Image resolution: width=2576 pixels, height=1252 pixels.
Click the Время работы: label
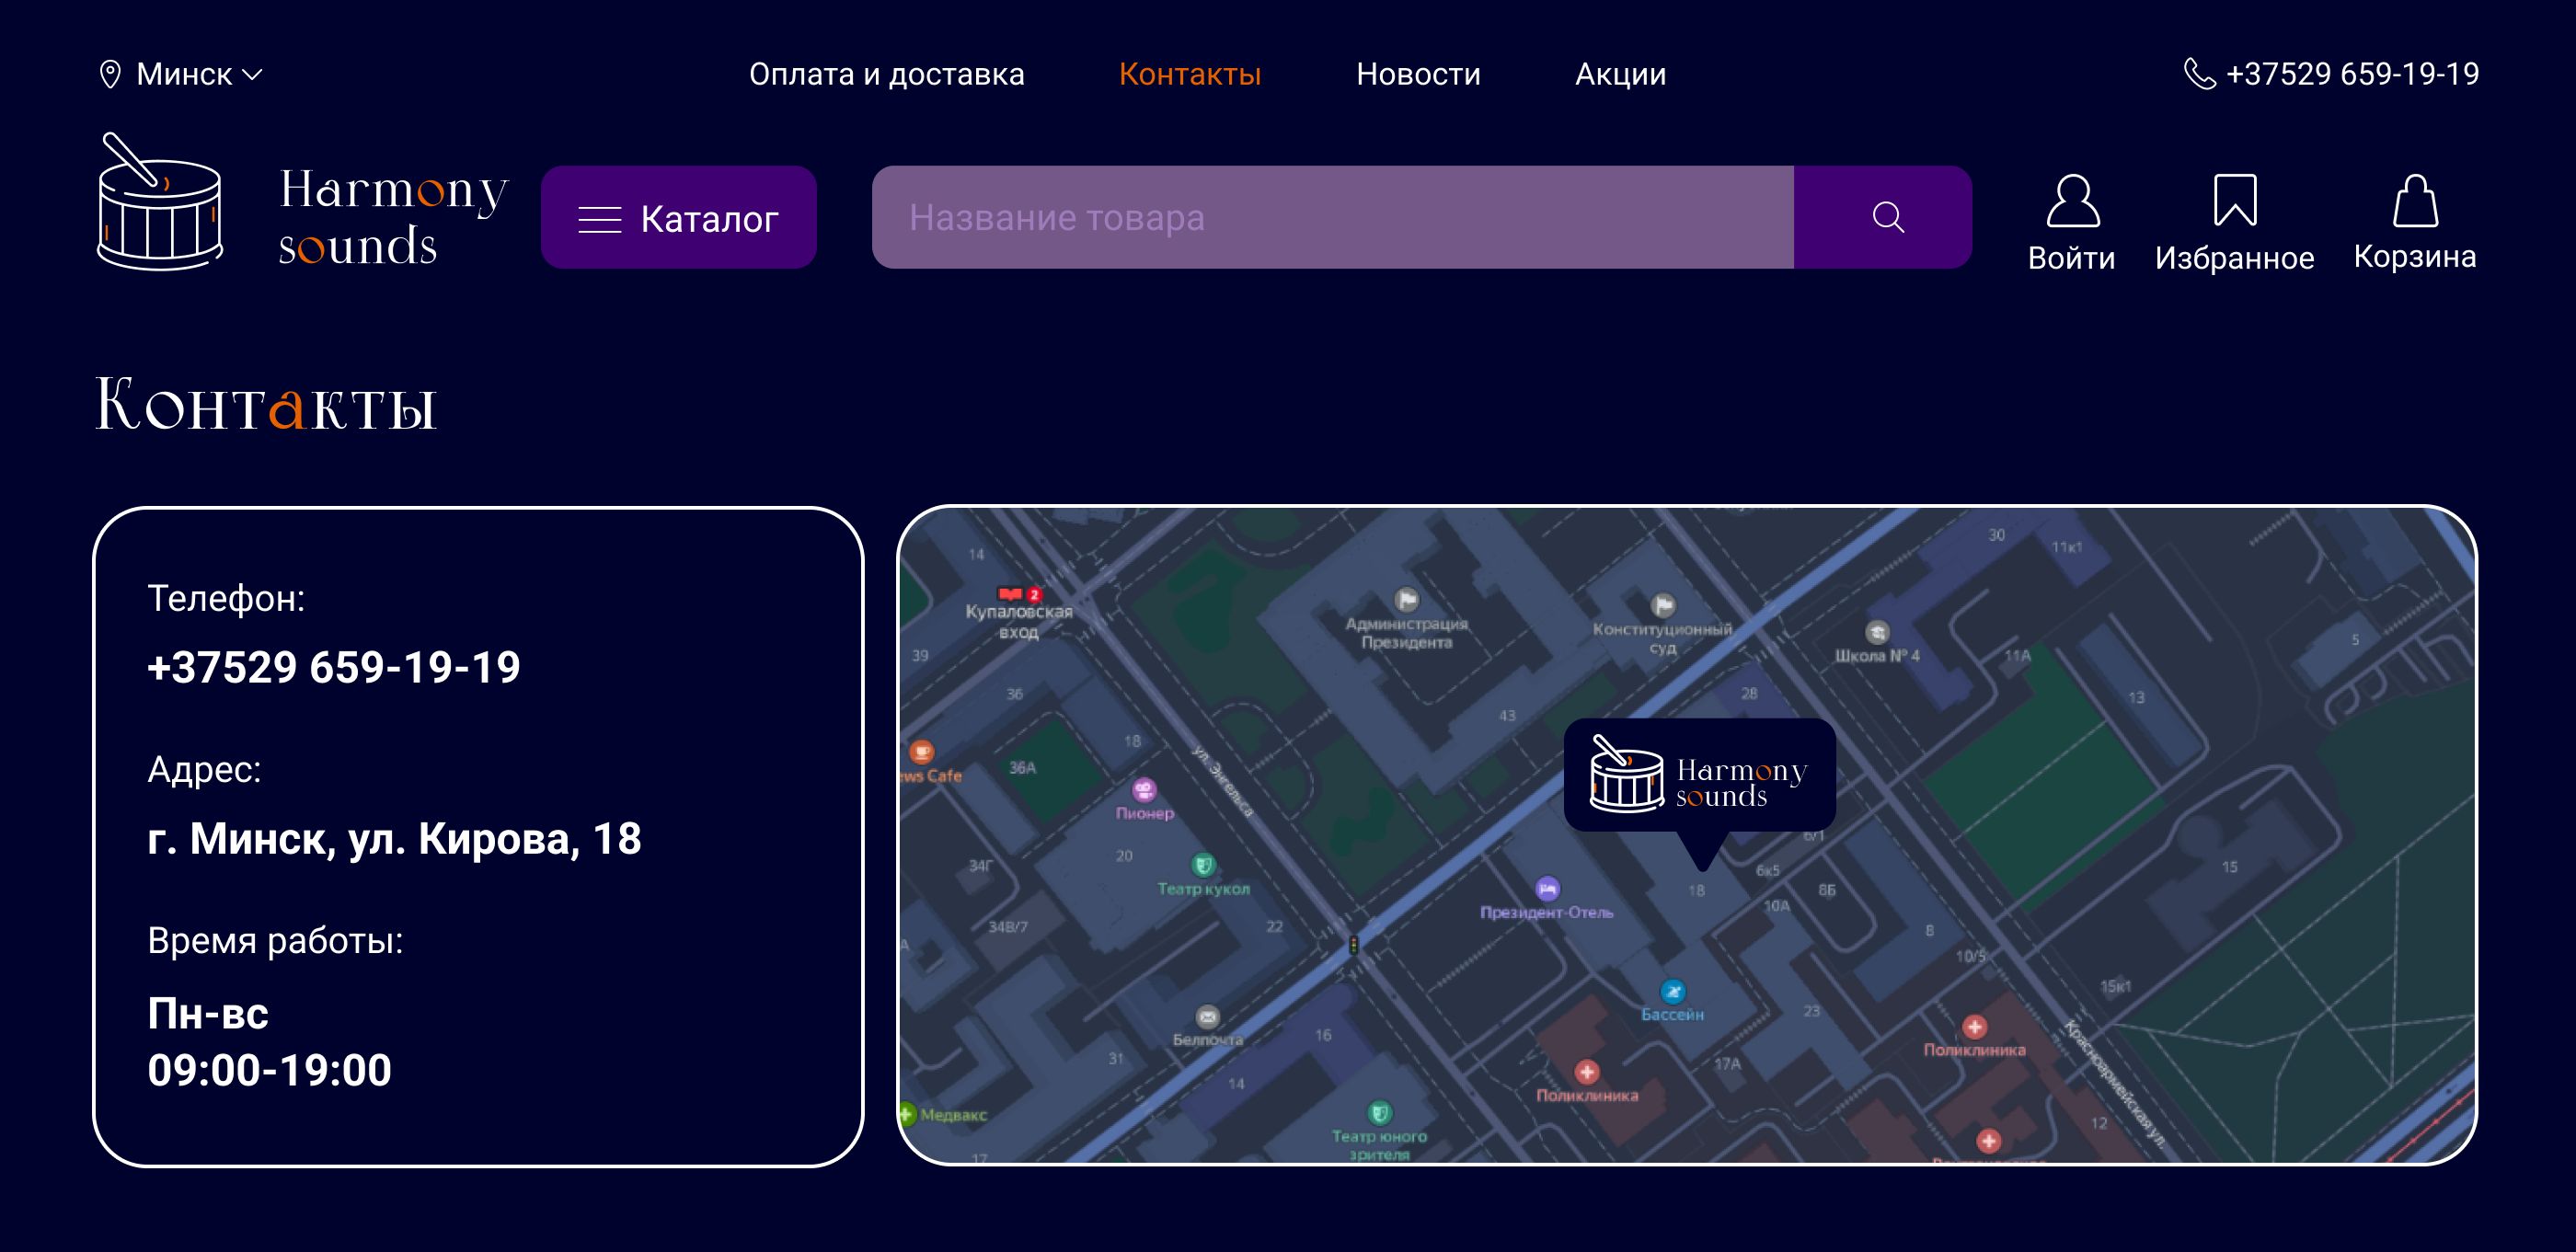click(275, 940)
